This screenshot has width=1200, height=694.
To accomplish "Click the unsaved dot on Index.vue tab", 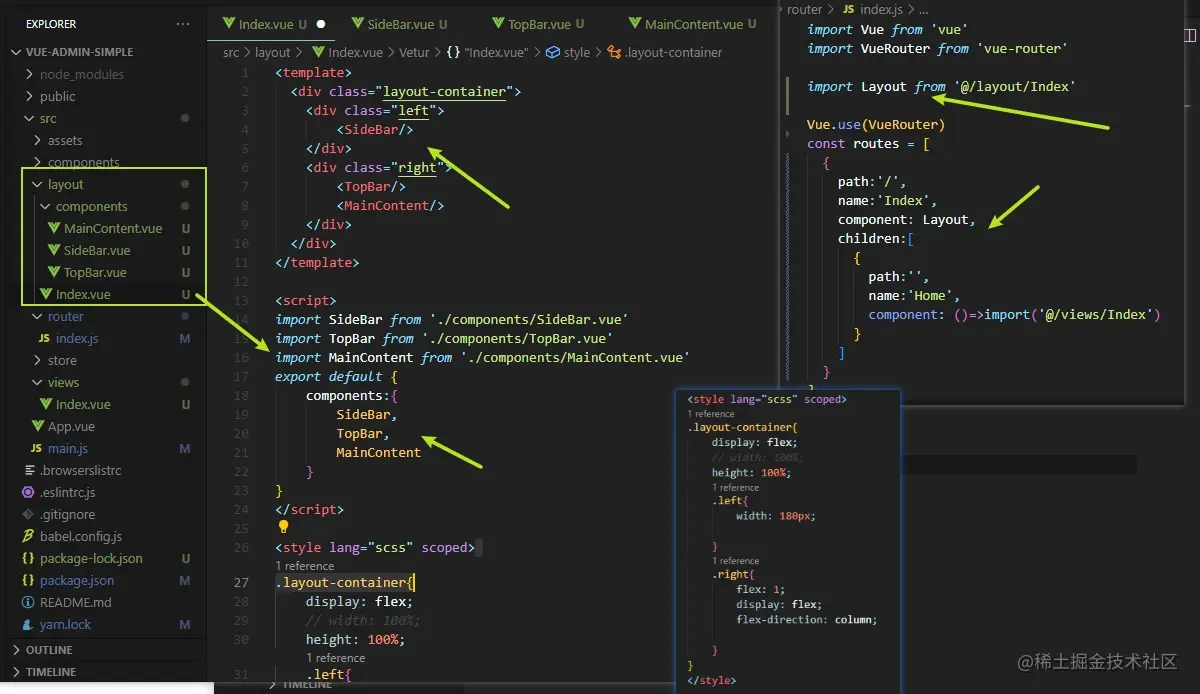I will (x=321, y=24).
